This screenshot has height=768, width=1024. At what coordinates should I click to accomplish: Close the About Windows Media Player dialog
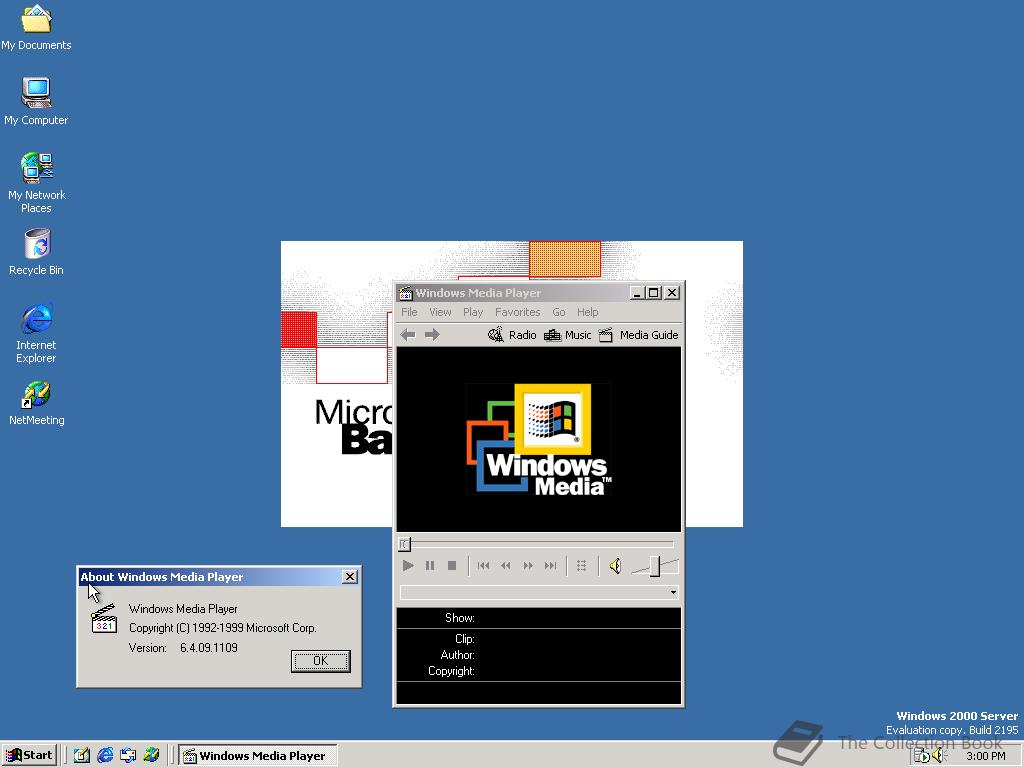coord(350,577)
